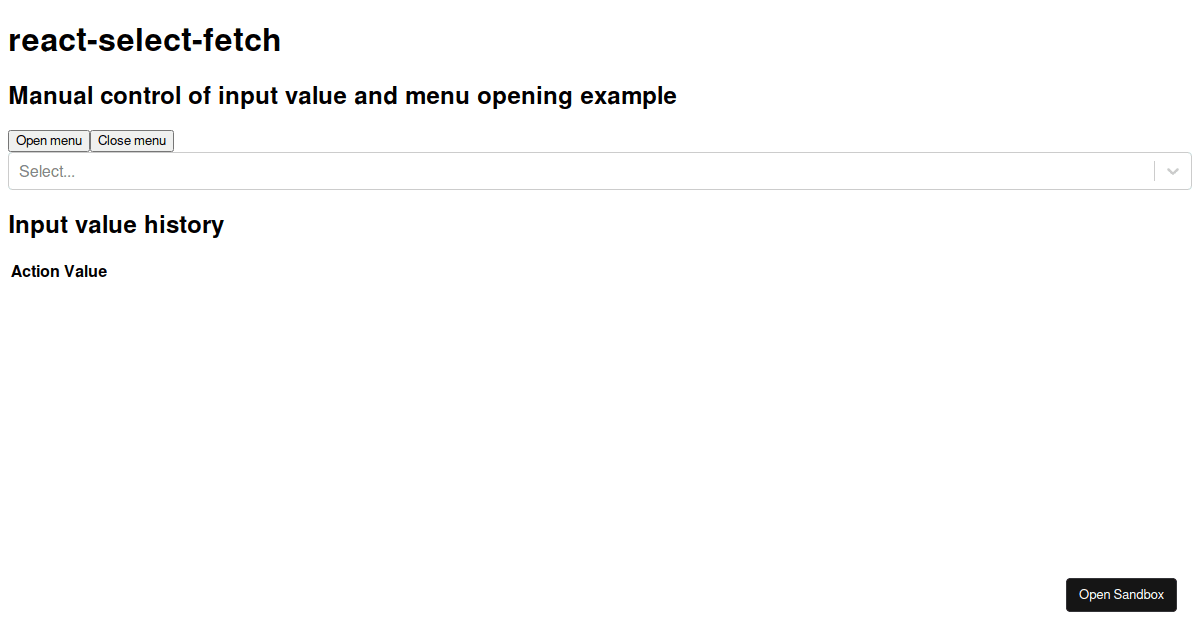Click the Open menu button
This screenshot has height=630, width=1200.
[x=49, y=140]
